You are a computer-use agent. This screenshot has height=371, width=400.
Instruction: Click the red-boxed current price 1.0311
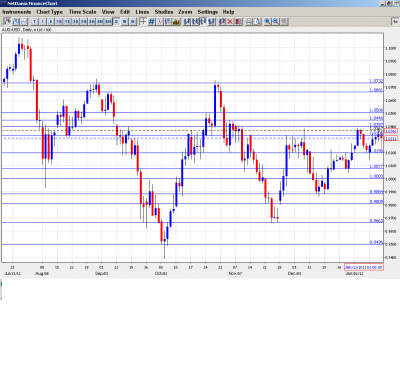pos(391,138)
